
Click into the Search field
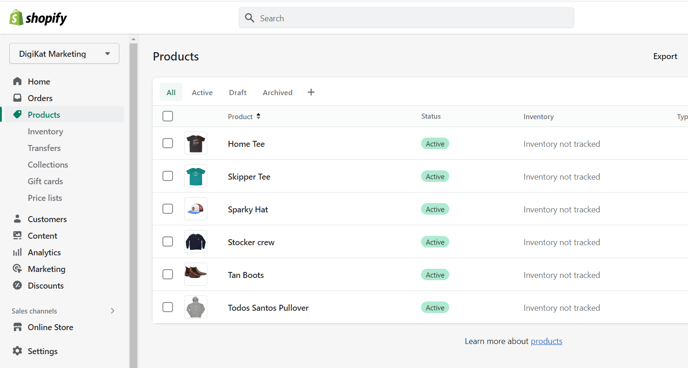click(406, 18)
